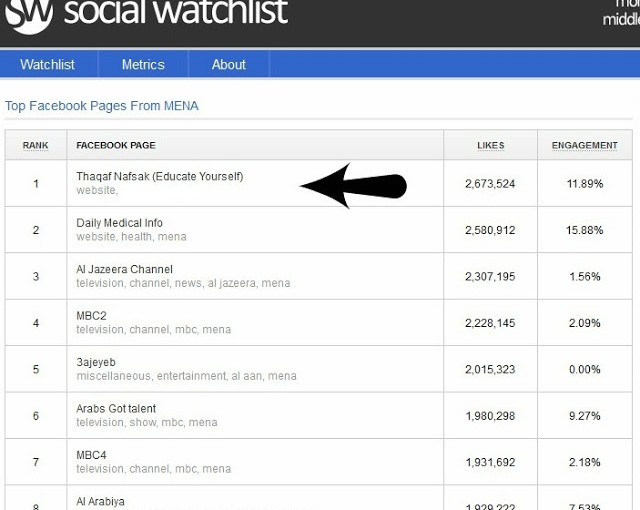Click rank cell of Arabs Got talent row
Image resolution: width=640 pixels, height=510 pixels.
coord(36,416)
